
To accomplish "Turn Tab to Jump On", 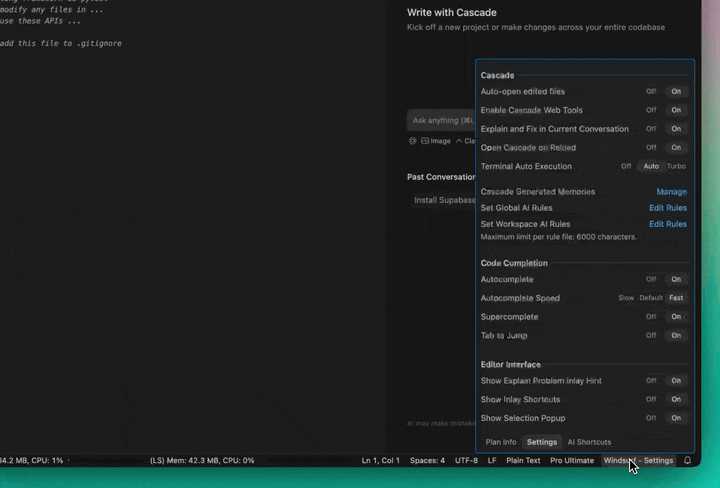I will [676, 336].
